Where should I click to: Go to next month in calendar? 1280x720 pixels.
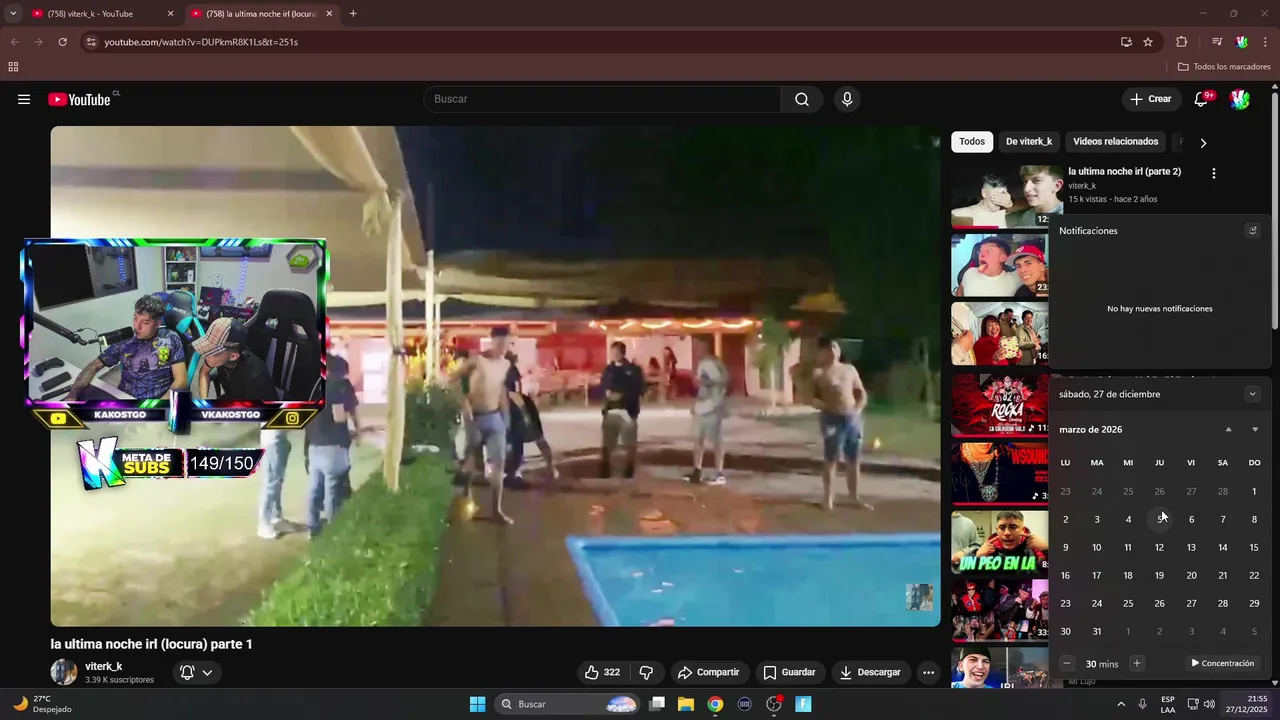1255,429
